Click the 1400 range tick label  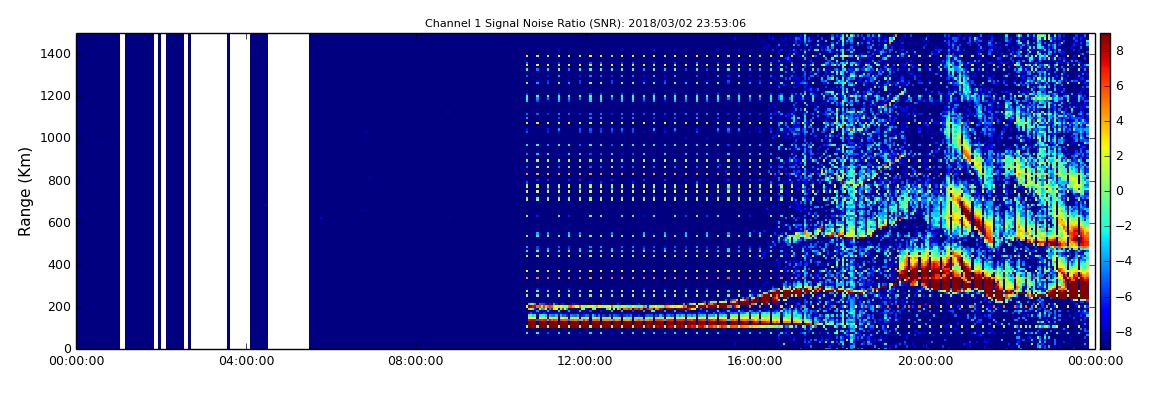[56, 54]
